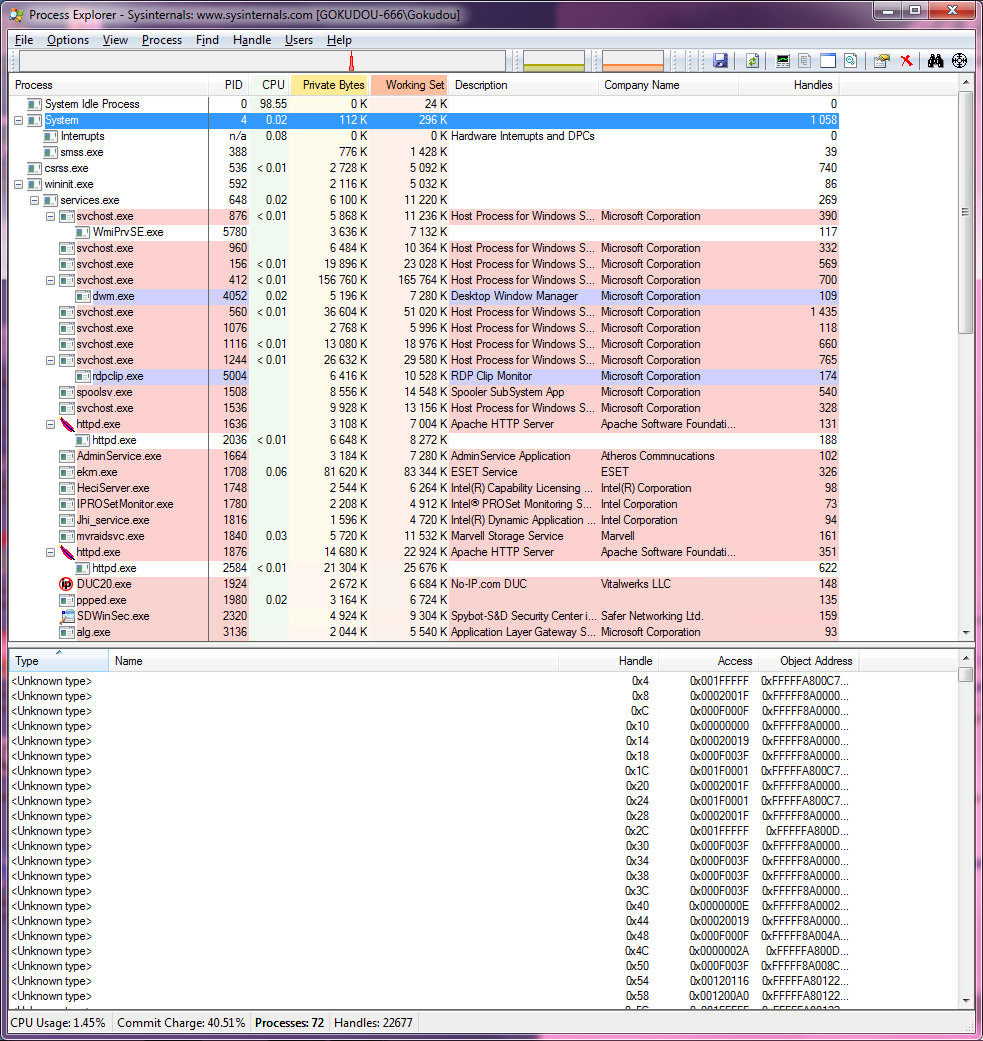Click the WmiPrvSE.exe process icon

83,232
